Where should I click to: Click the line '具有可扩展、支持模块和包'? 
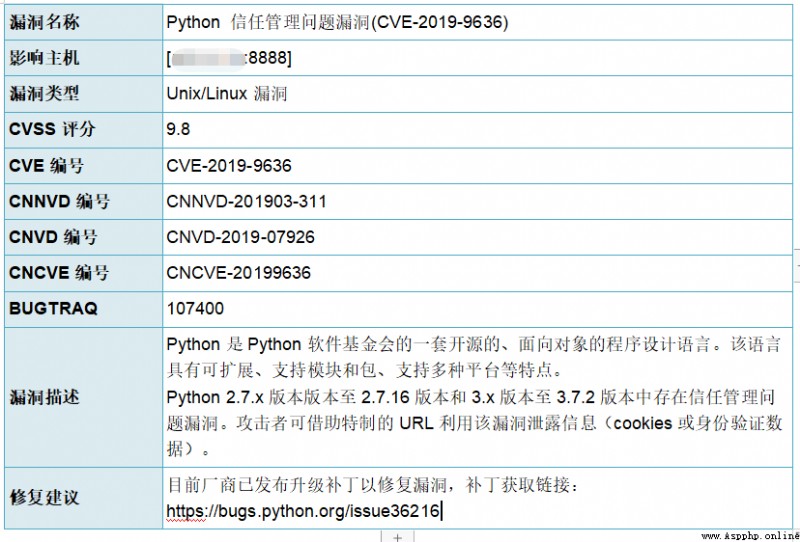(365, 371)
